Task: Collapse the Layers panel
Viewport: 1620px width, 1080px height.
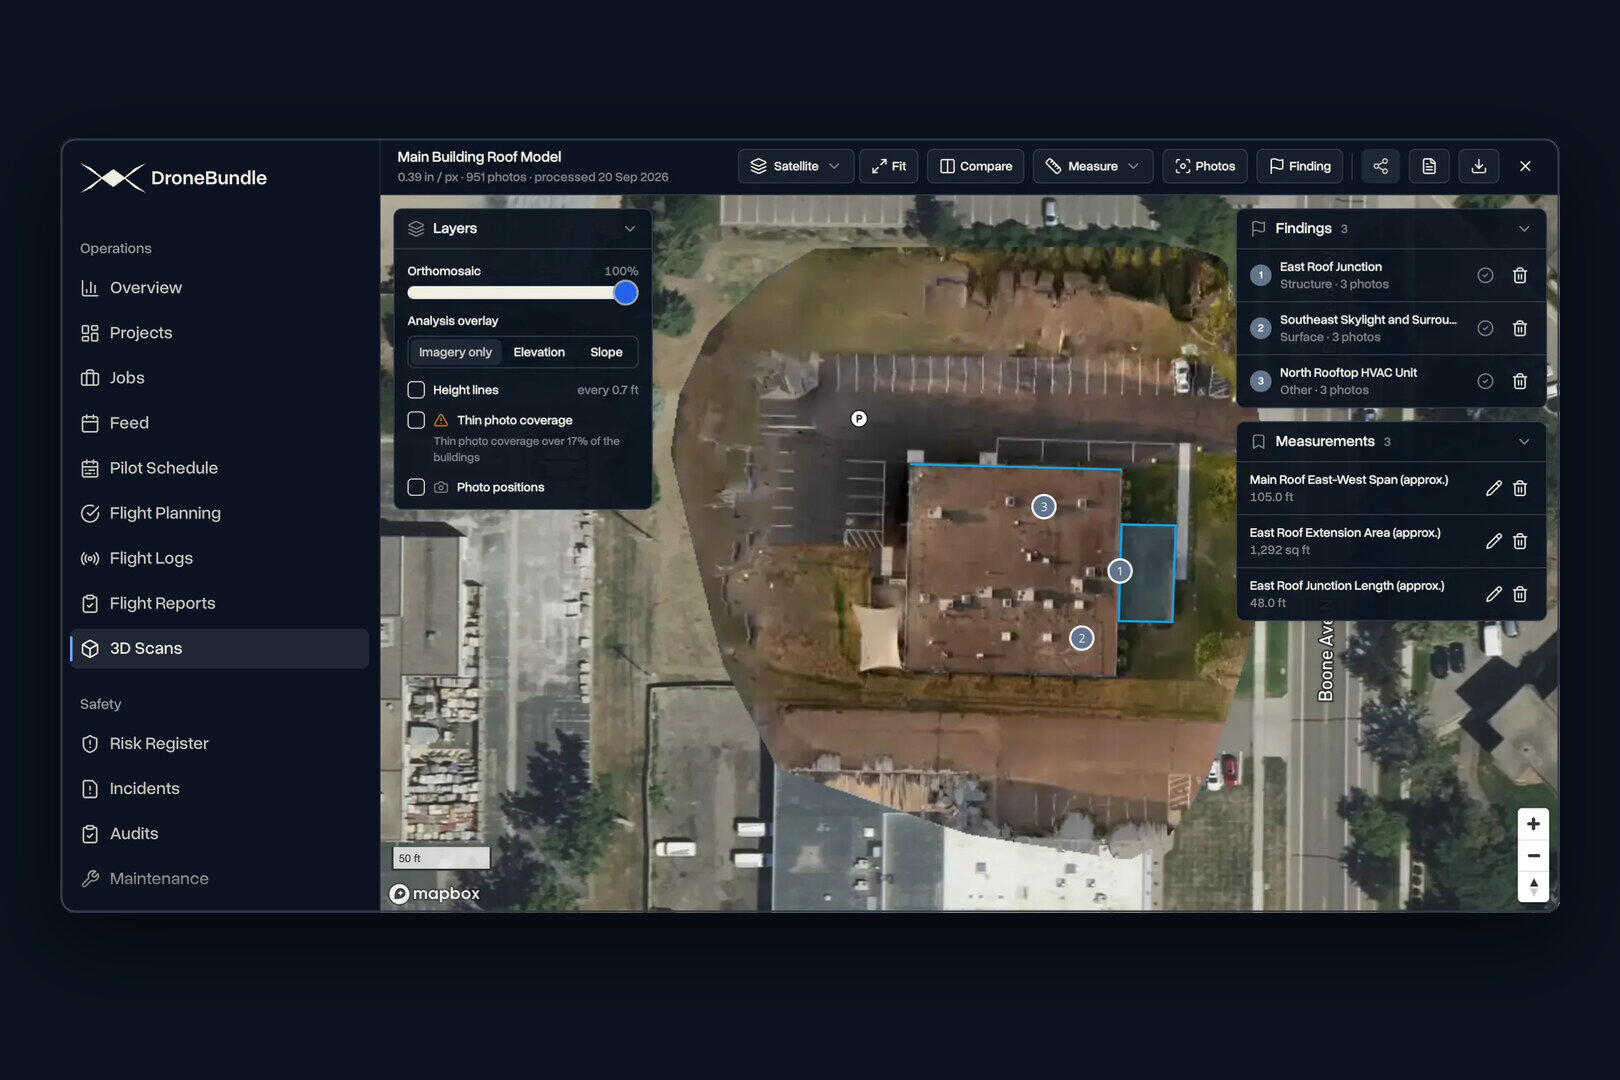Action: [630, 229]
